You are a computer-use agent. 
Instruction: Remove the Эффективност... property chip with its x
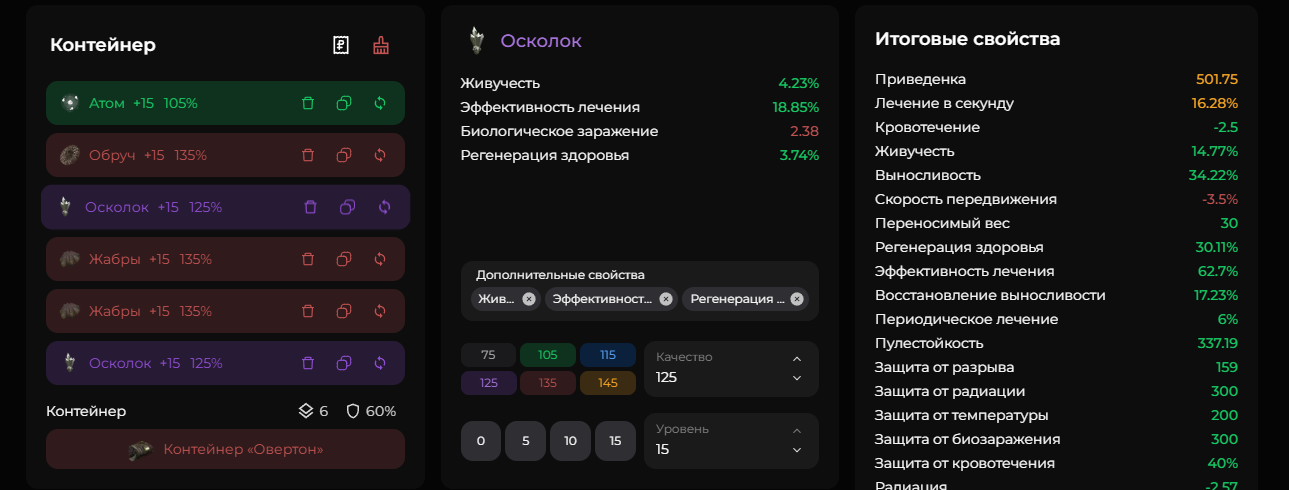(667, 298)
